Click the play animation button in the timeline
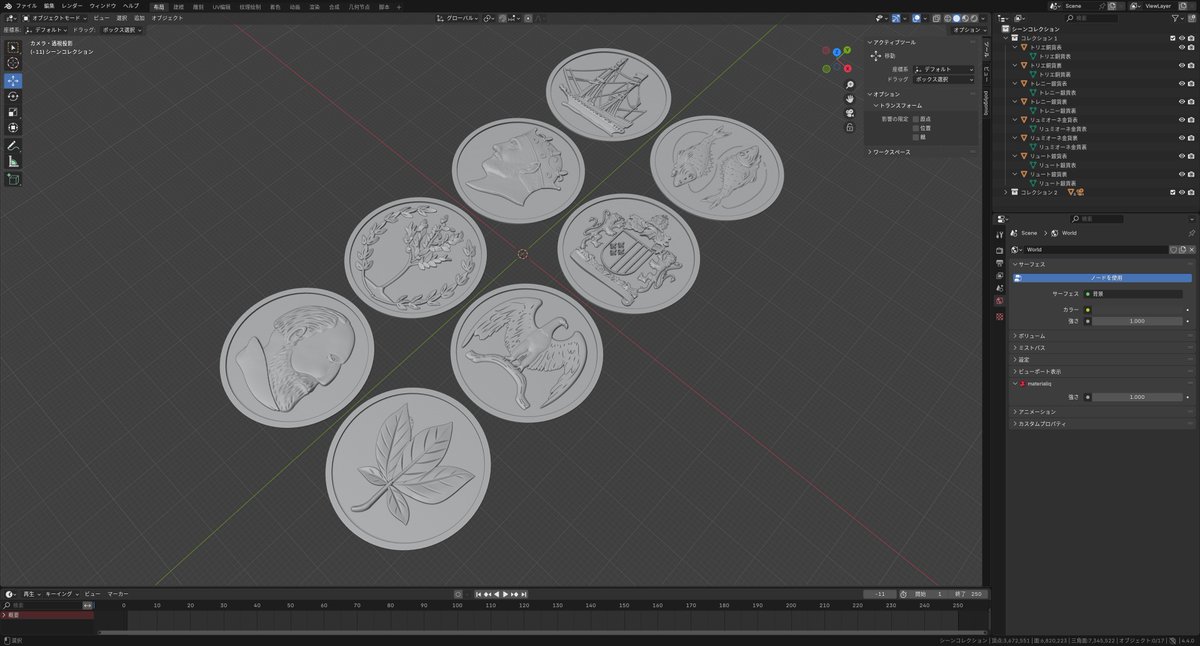Screen dimensions: 1200x646 pos(505,594)
